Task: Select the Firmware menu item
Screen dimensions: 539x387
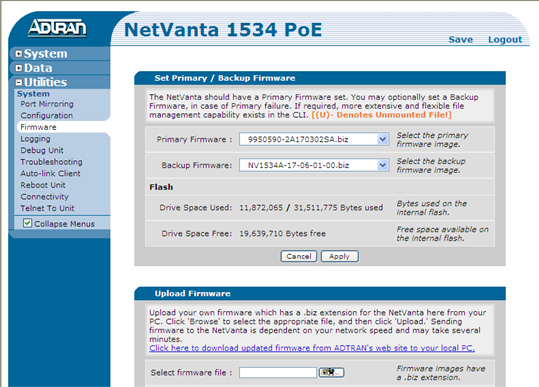Action: [x=38, y=127]
